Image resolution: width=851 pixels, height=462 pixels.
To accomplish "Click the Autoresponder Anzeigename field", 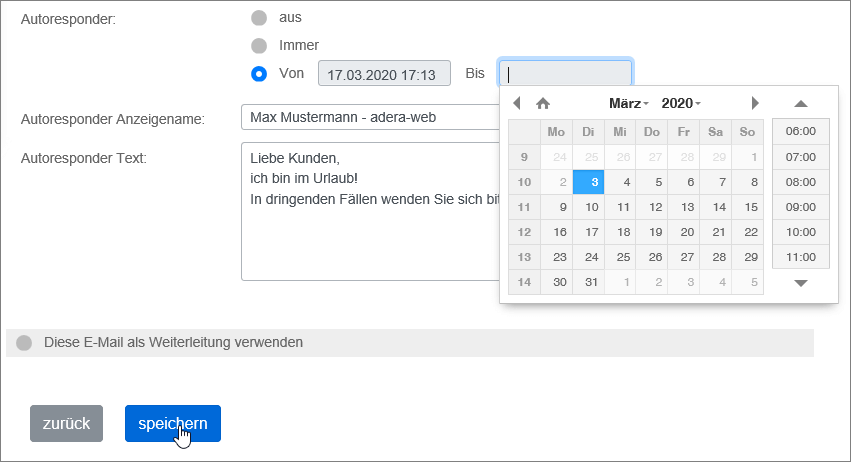I will tap(370, 117).
